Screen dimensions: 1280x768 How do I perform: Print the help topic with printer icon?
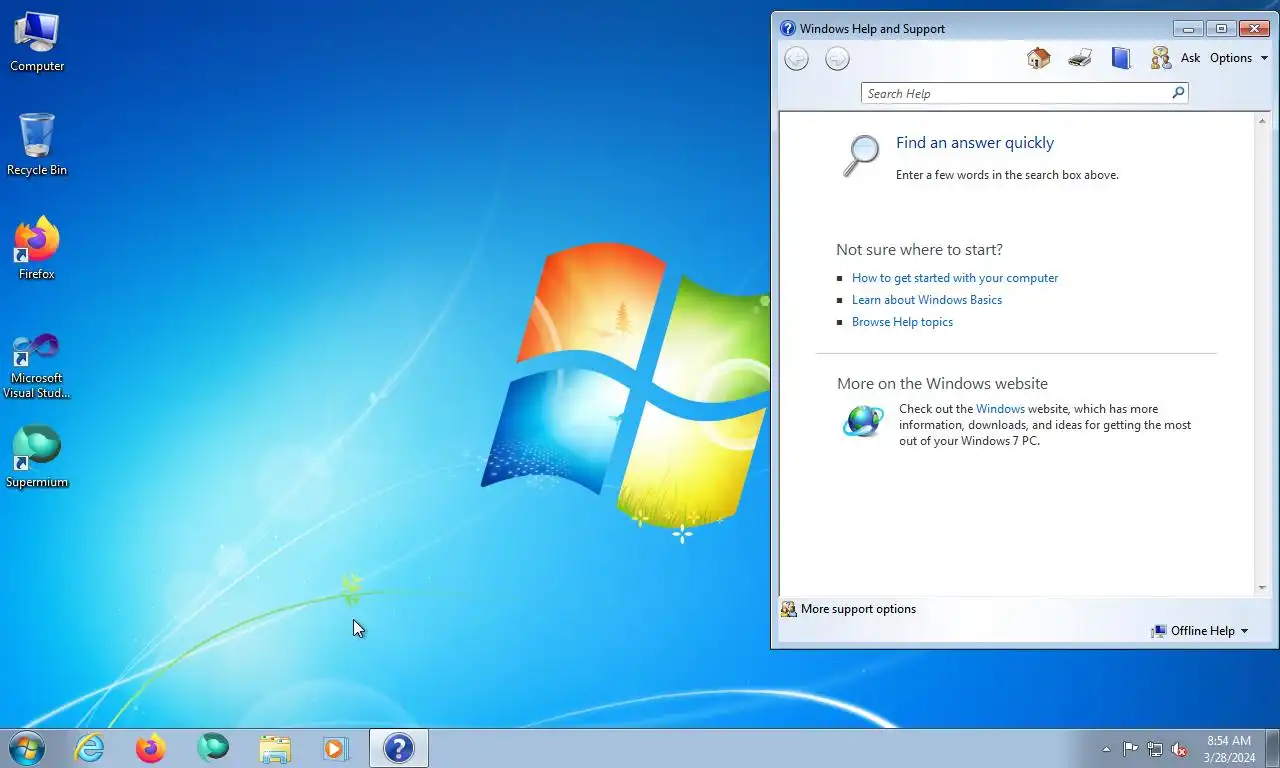point(1080,58)
